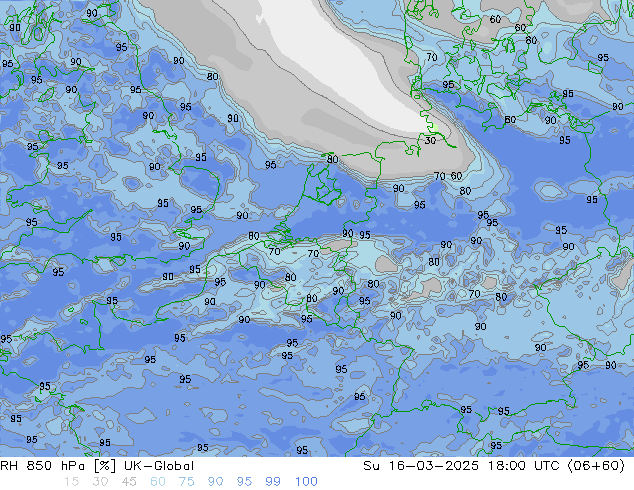This screenshot has height=490, width=634.
Task: Click legend value '100' in the color scale
Action: [306, 482]
